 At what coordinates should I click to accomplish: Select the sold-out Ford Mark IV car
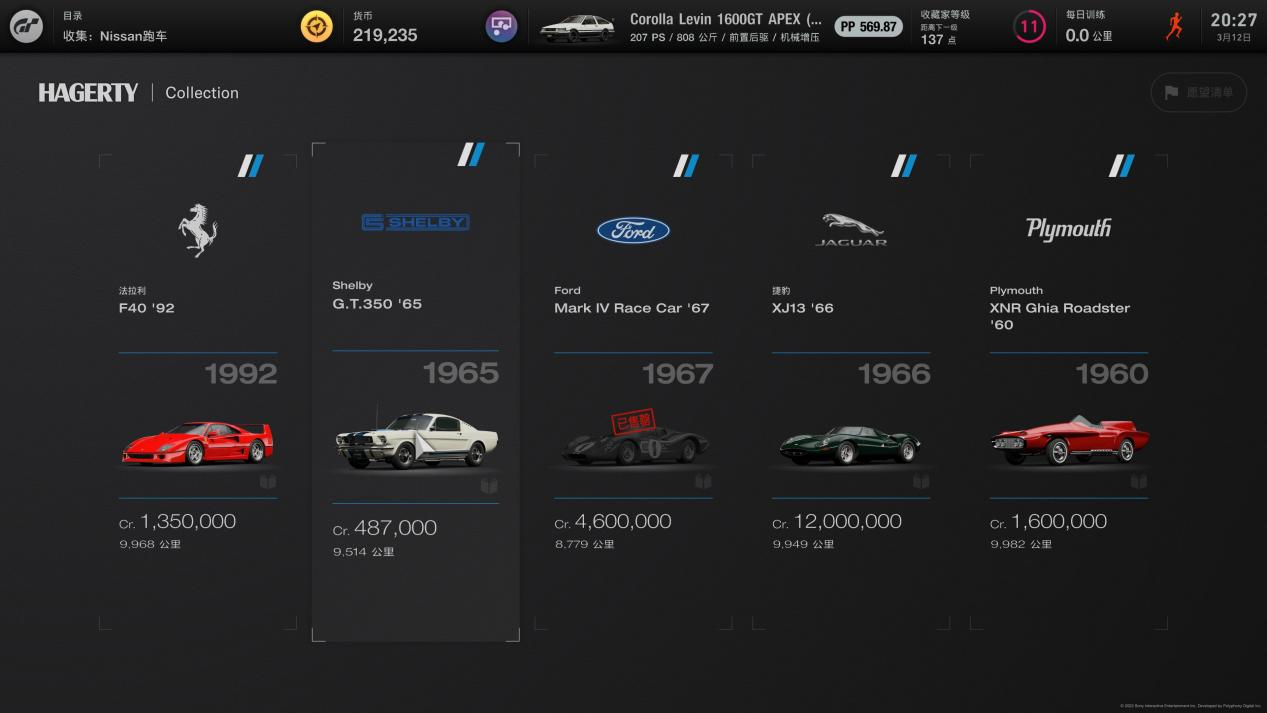click(634, 439)
